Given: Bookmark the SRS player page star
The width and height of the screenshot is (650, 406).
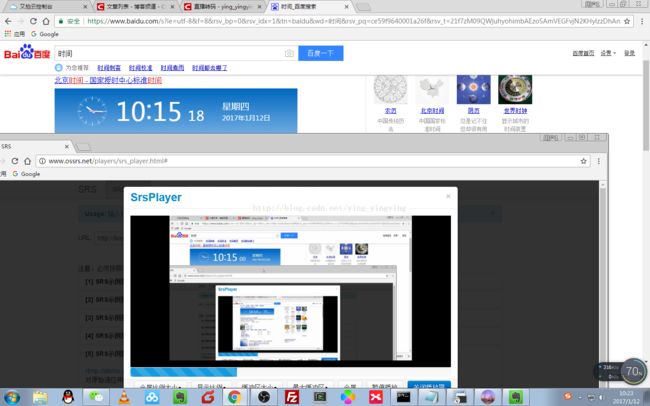Looking at the screenshot, I should pos(583,161).
